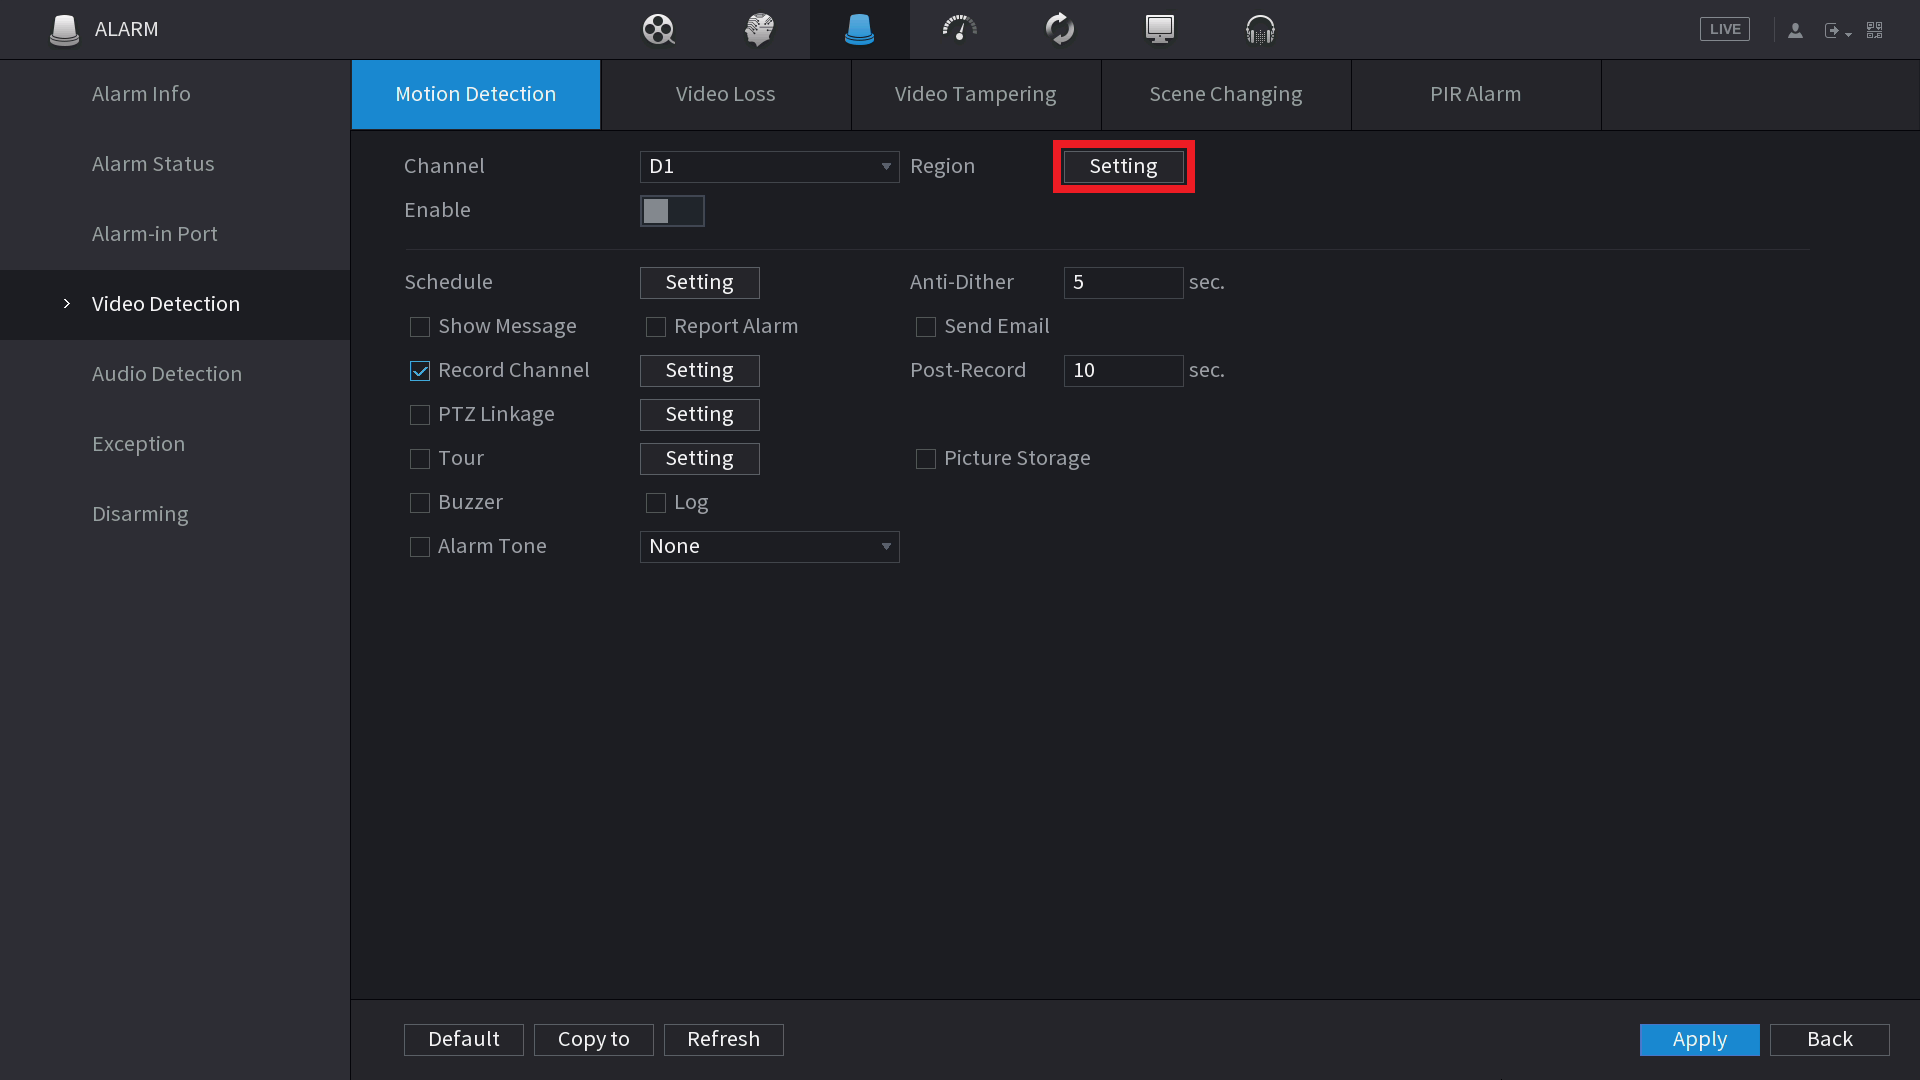Click the circular arrows icon in the top bar
The image size is (1920, 1080).
pos(1059,29)
